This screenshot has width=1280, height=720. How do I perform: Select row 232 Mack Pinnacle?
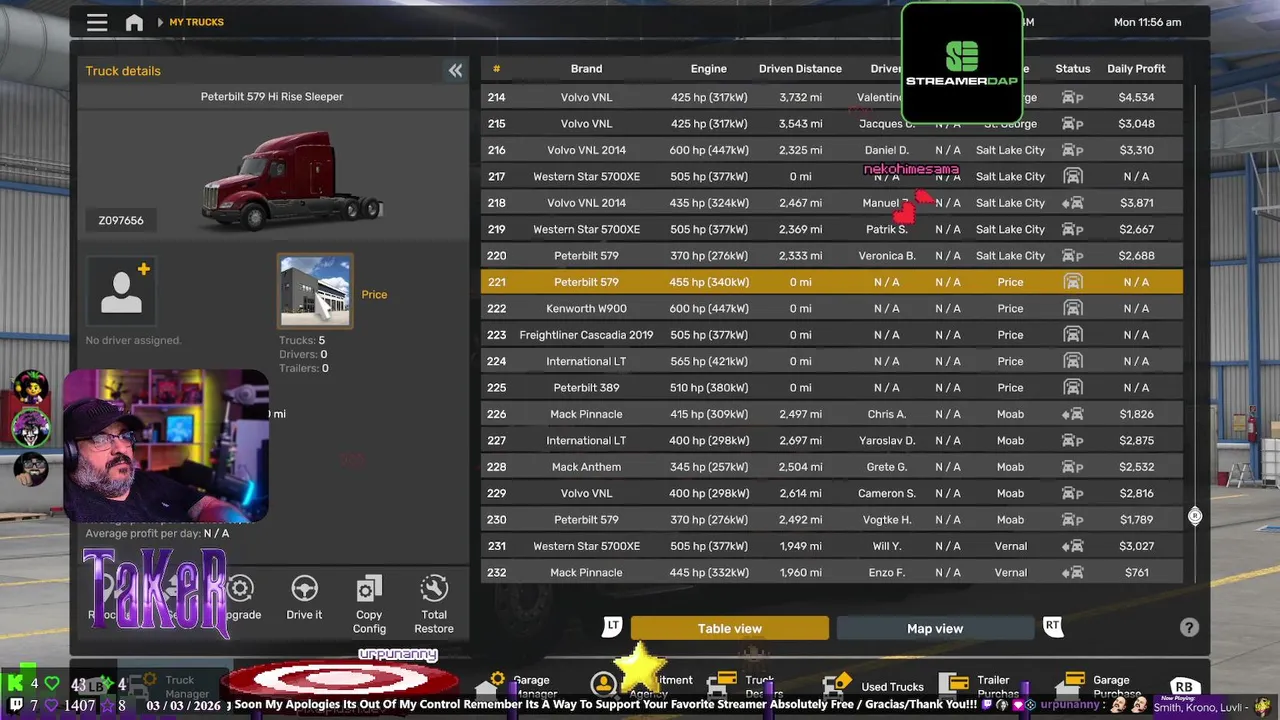832,572
